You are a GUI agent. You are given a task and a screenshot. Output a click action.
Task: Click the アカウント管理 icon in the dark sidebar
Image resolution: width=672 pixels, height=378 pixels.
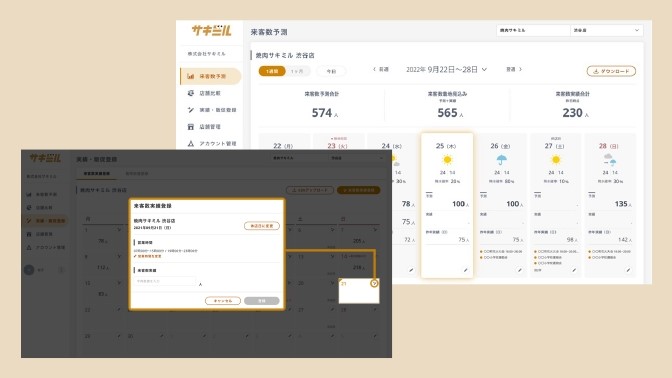click(x=29, y=247)
